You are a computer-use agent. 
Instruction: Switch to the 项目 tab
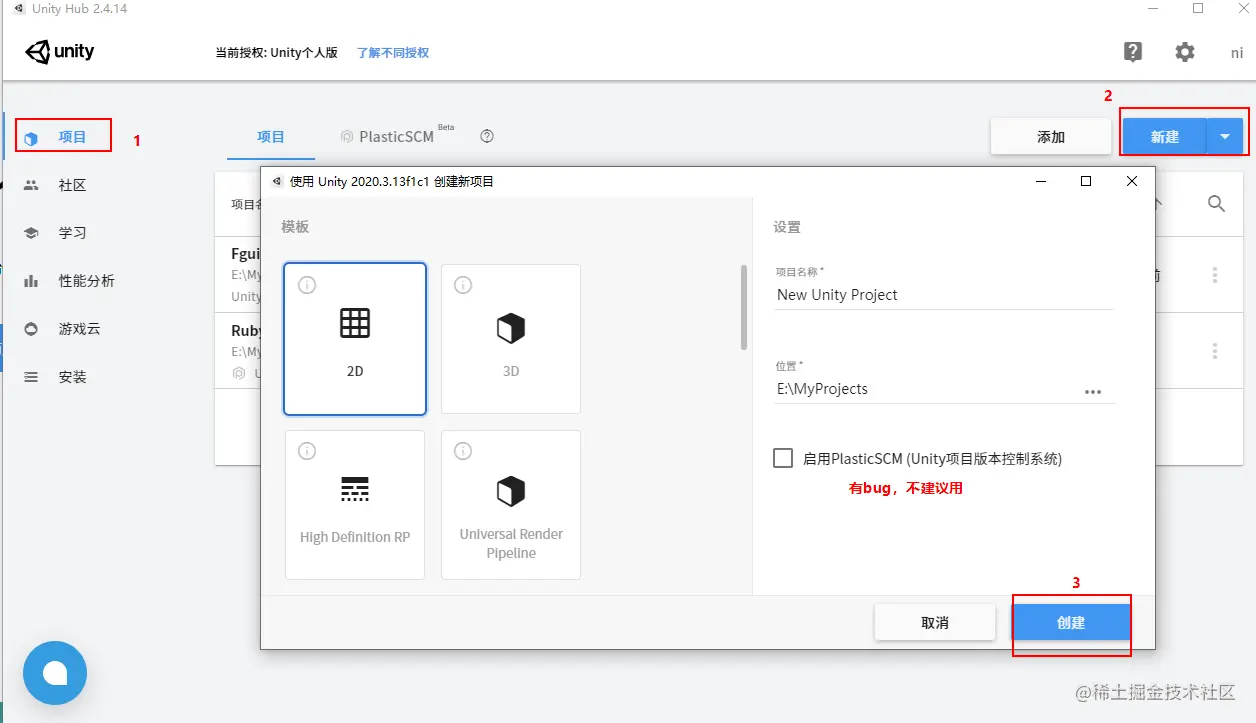pos(271,137)
